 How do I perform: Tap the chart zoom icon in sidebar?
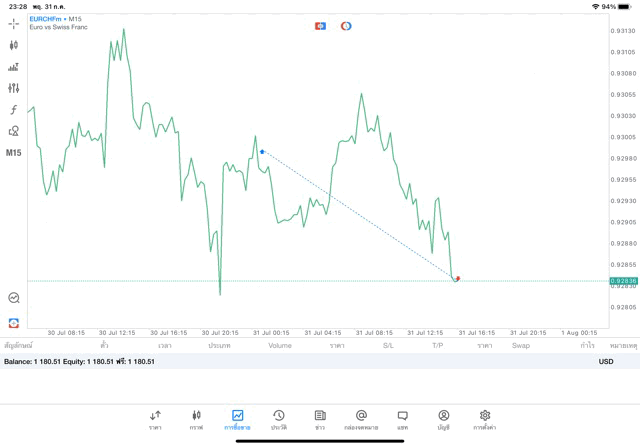point(14,297)
